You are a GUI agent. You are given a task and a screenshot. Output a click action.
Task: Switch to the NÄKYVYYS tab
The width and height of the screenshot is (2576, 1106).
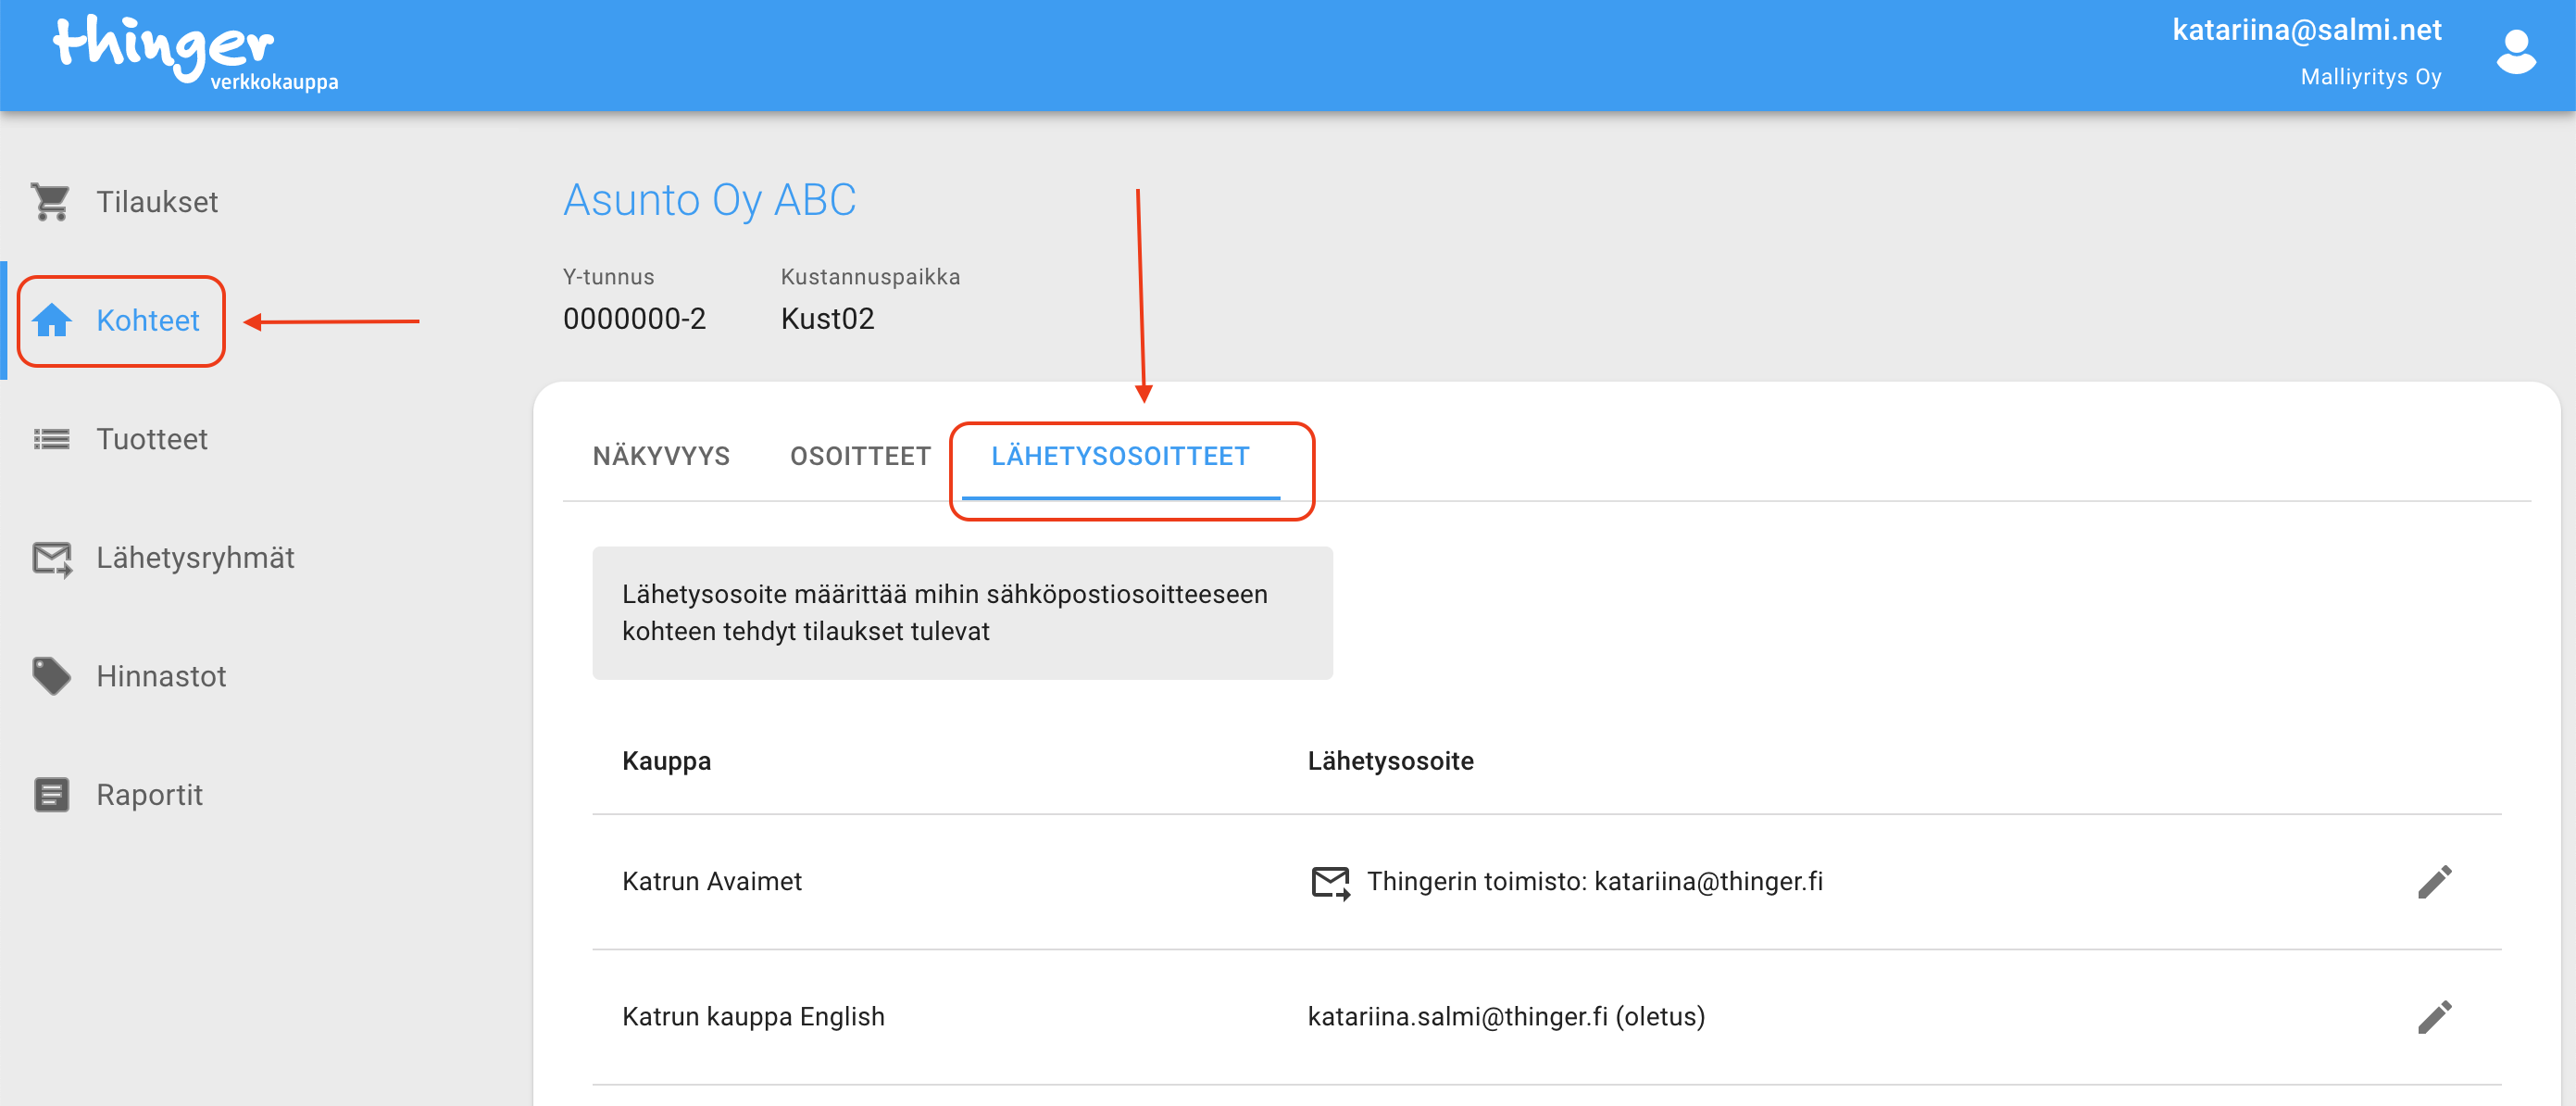click(x=661, y=456)
